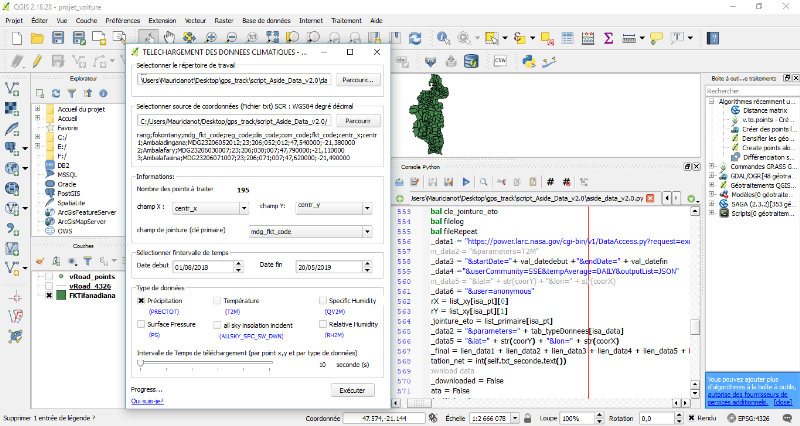The width and height of the screenshot is (800, 426).
Task: Click the Qui suis-je? link
Action: 149,402
